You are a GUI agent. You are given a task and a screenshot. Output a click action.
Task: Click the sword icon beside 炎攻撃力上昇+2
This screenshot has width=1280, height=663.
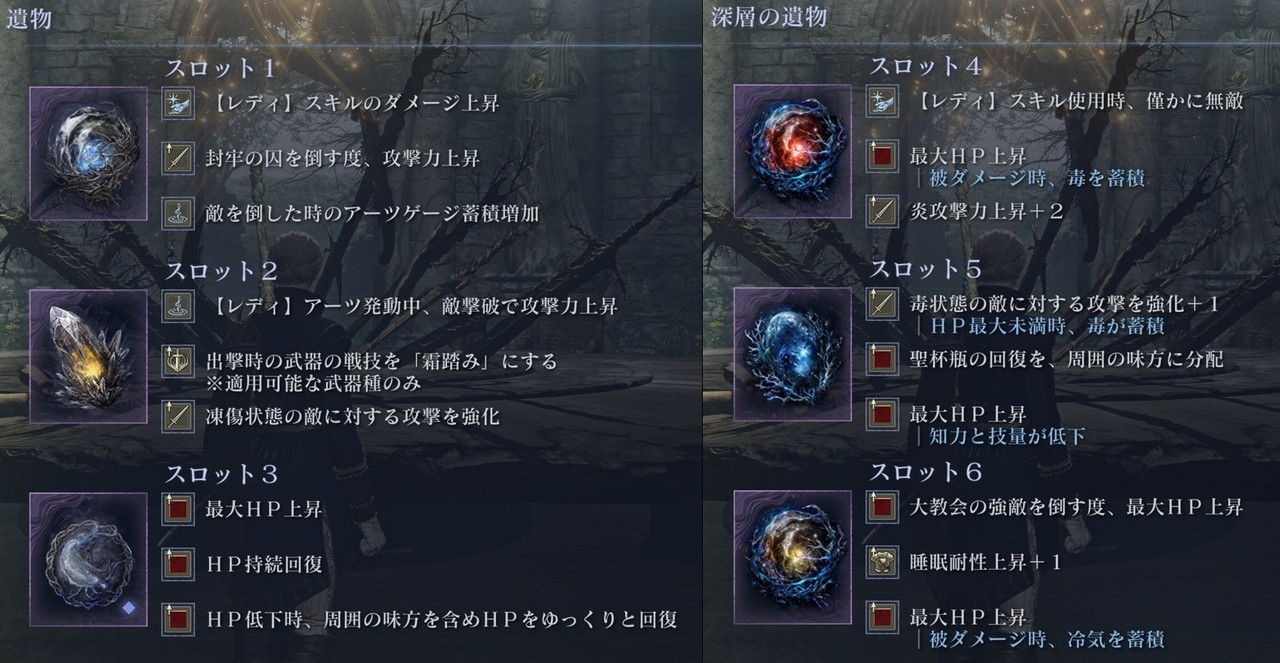(881, 211)
